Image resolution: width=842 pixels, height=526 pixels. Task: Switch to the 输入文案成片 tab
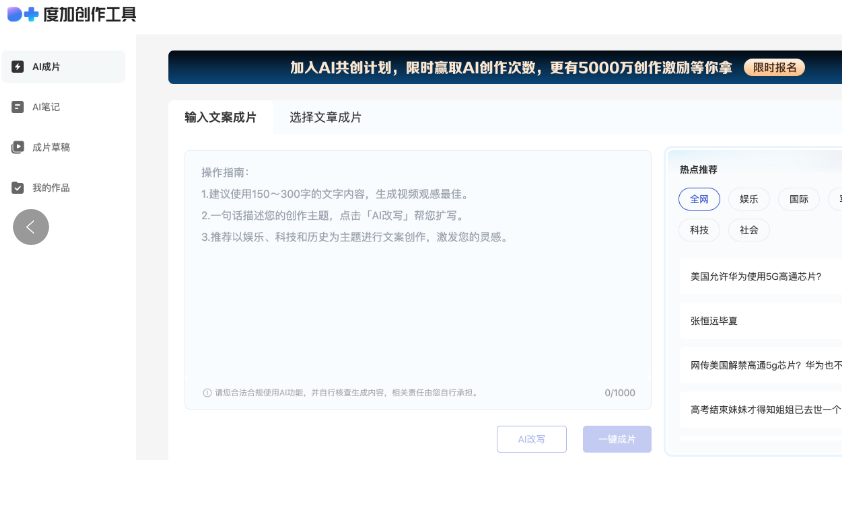coord(221,117)
